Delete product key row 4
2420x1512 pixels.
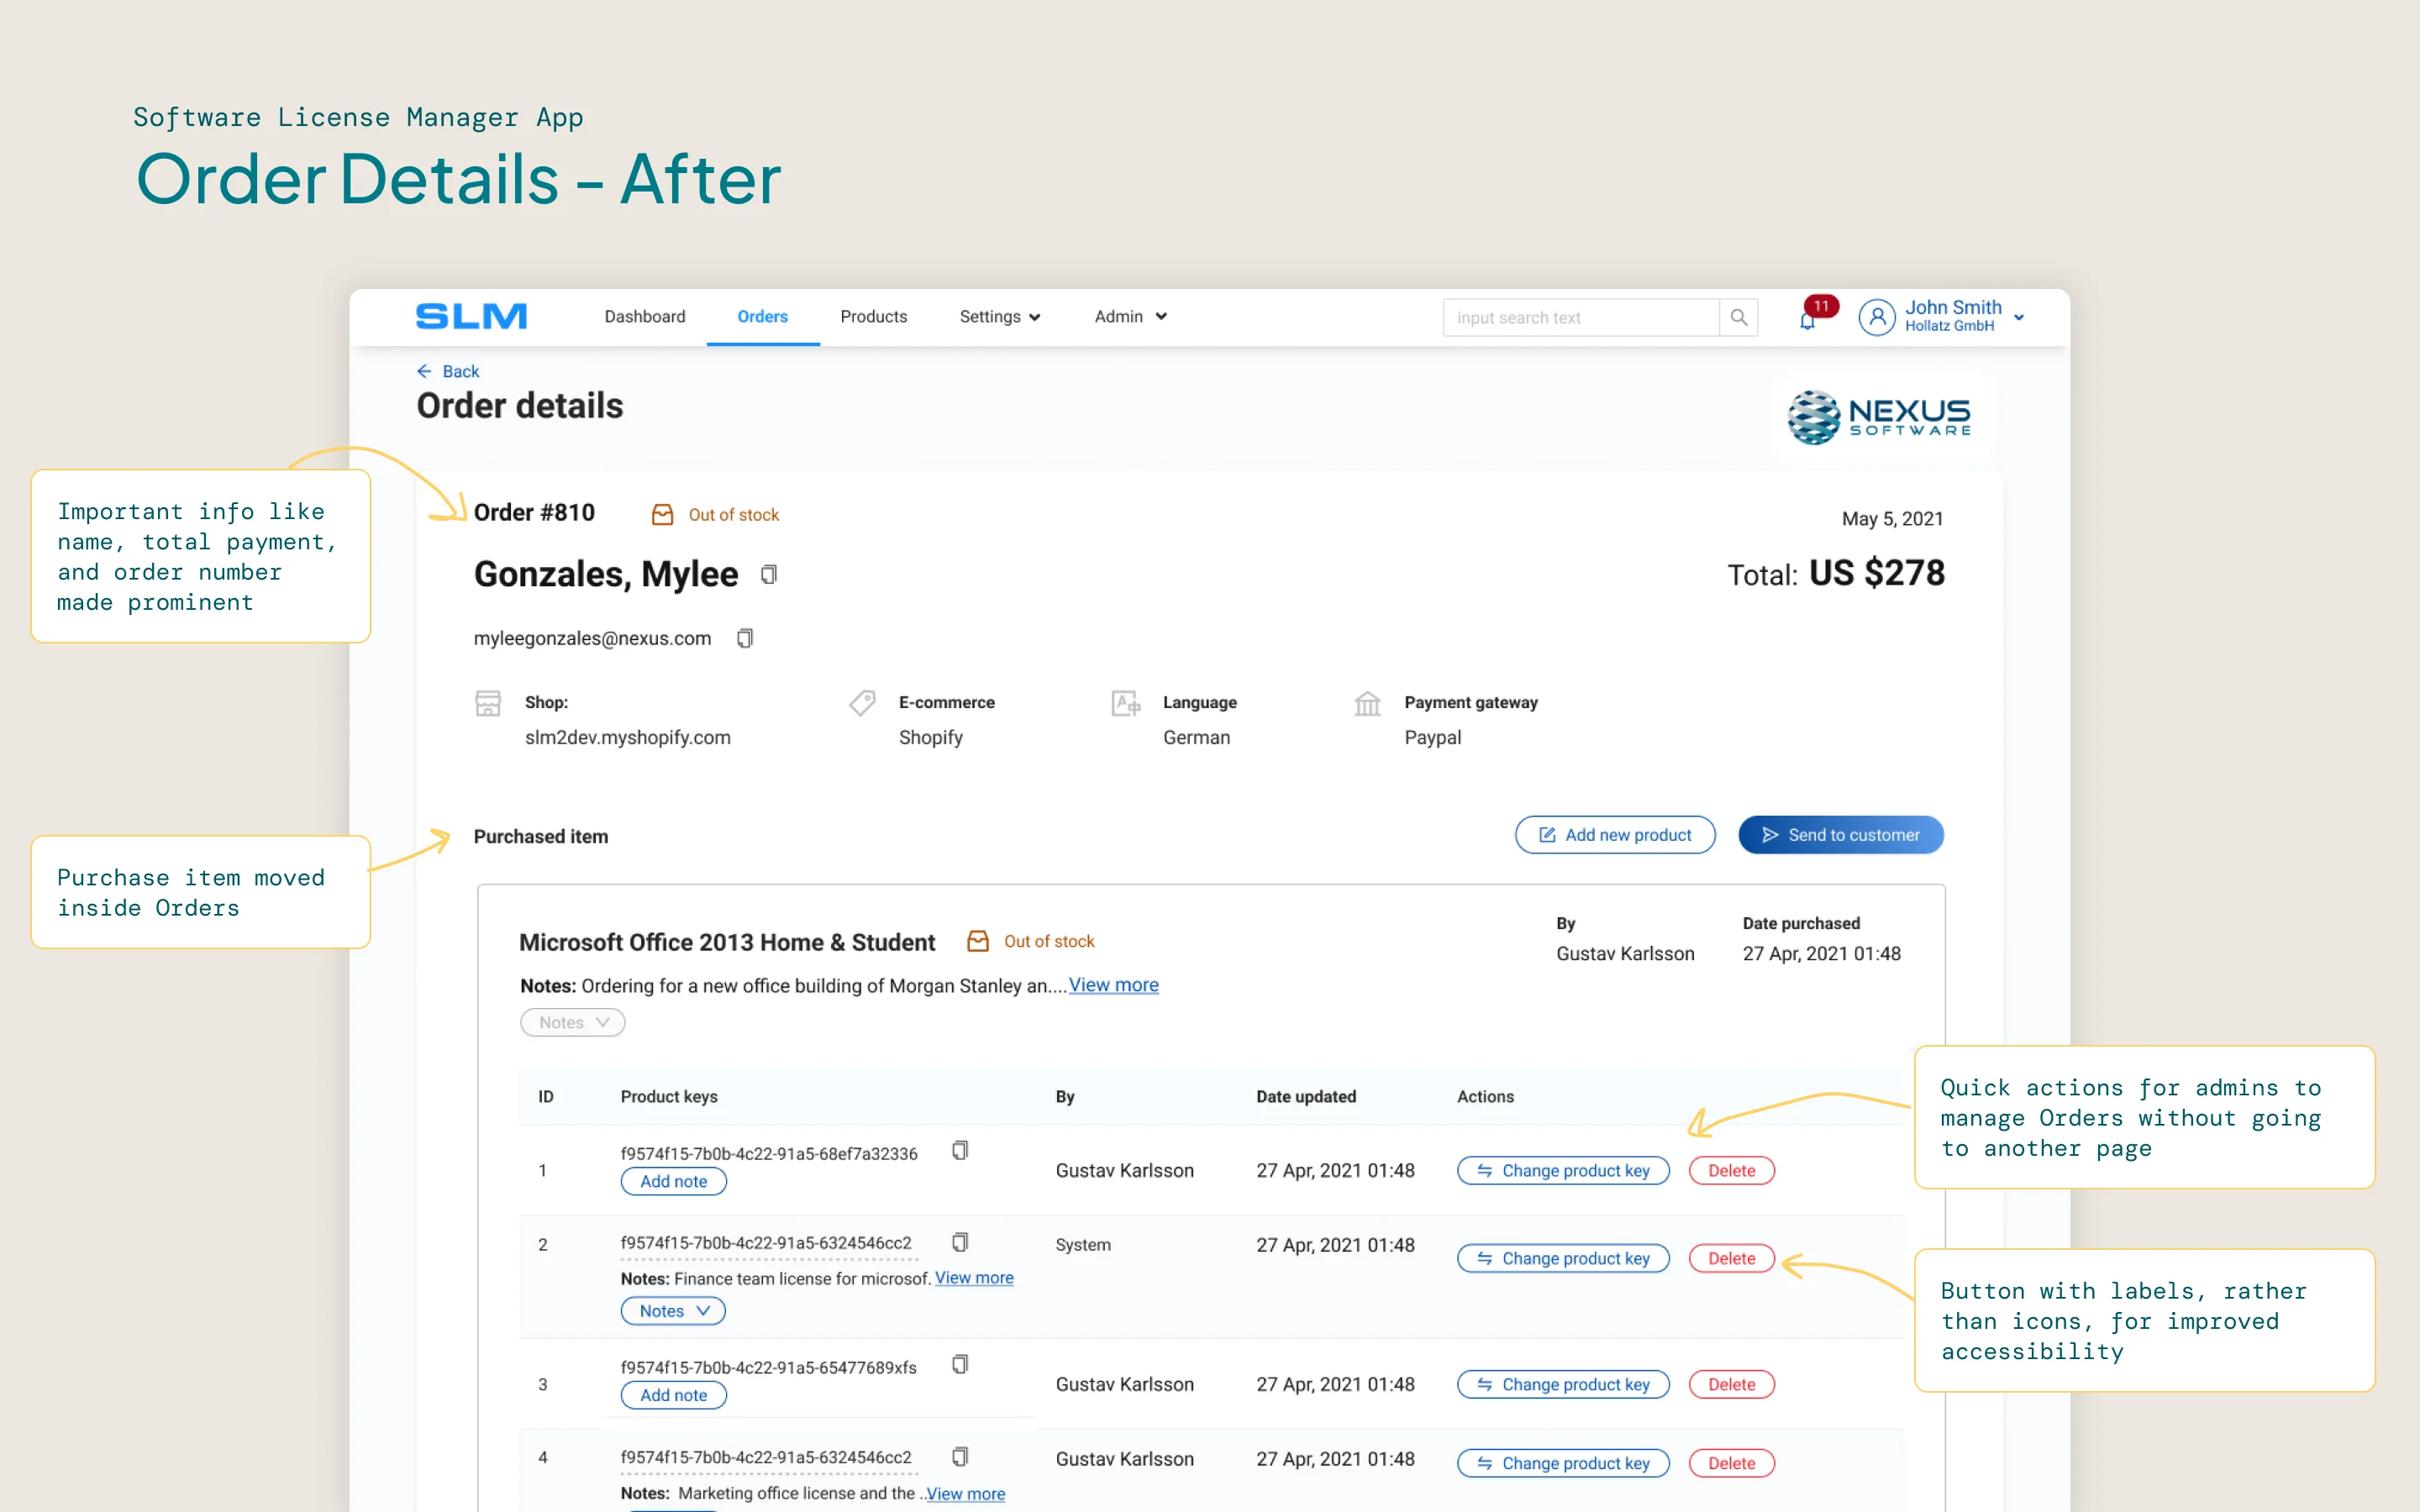point(1732,1464)
